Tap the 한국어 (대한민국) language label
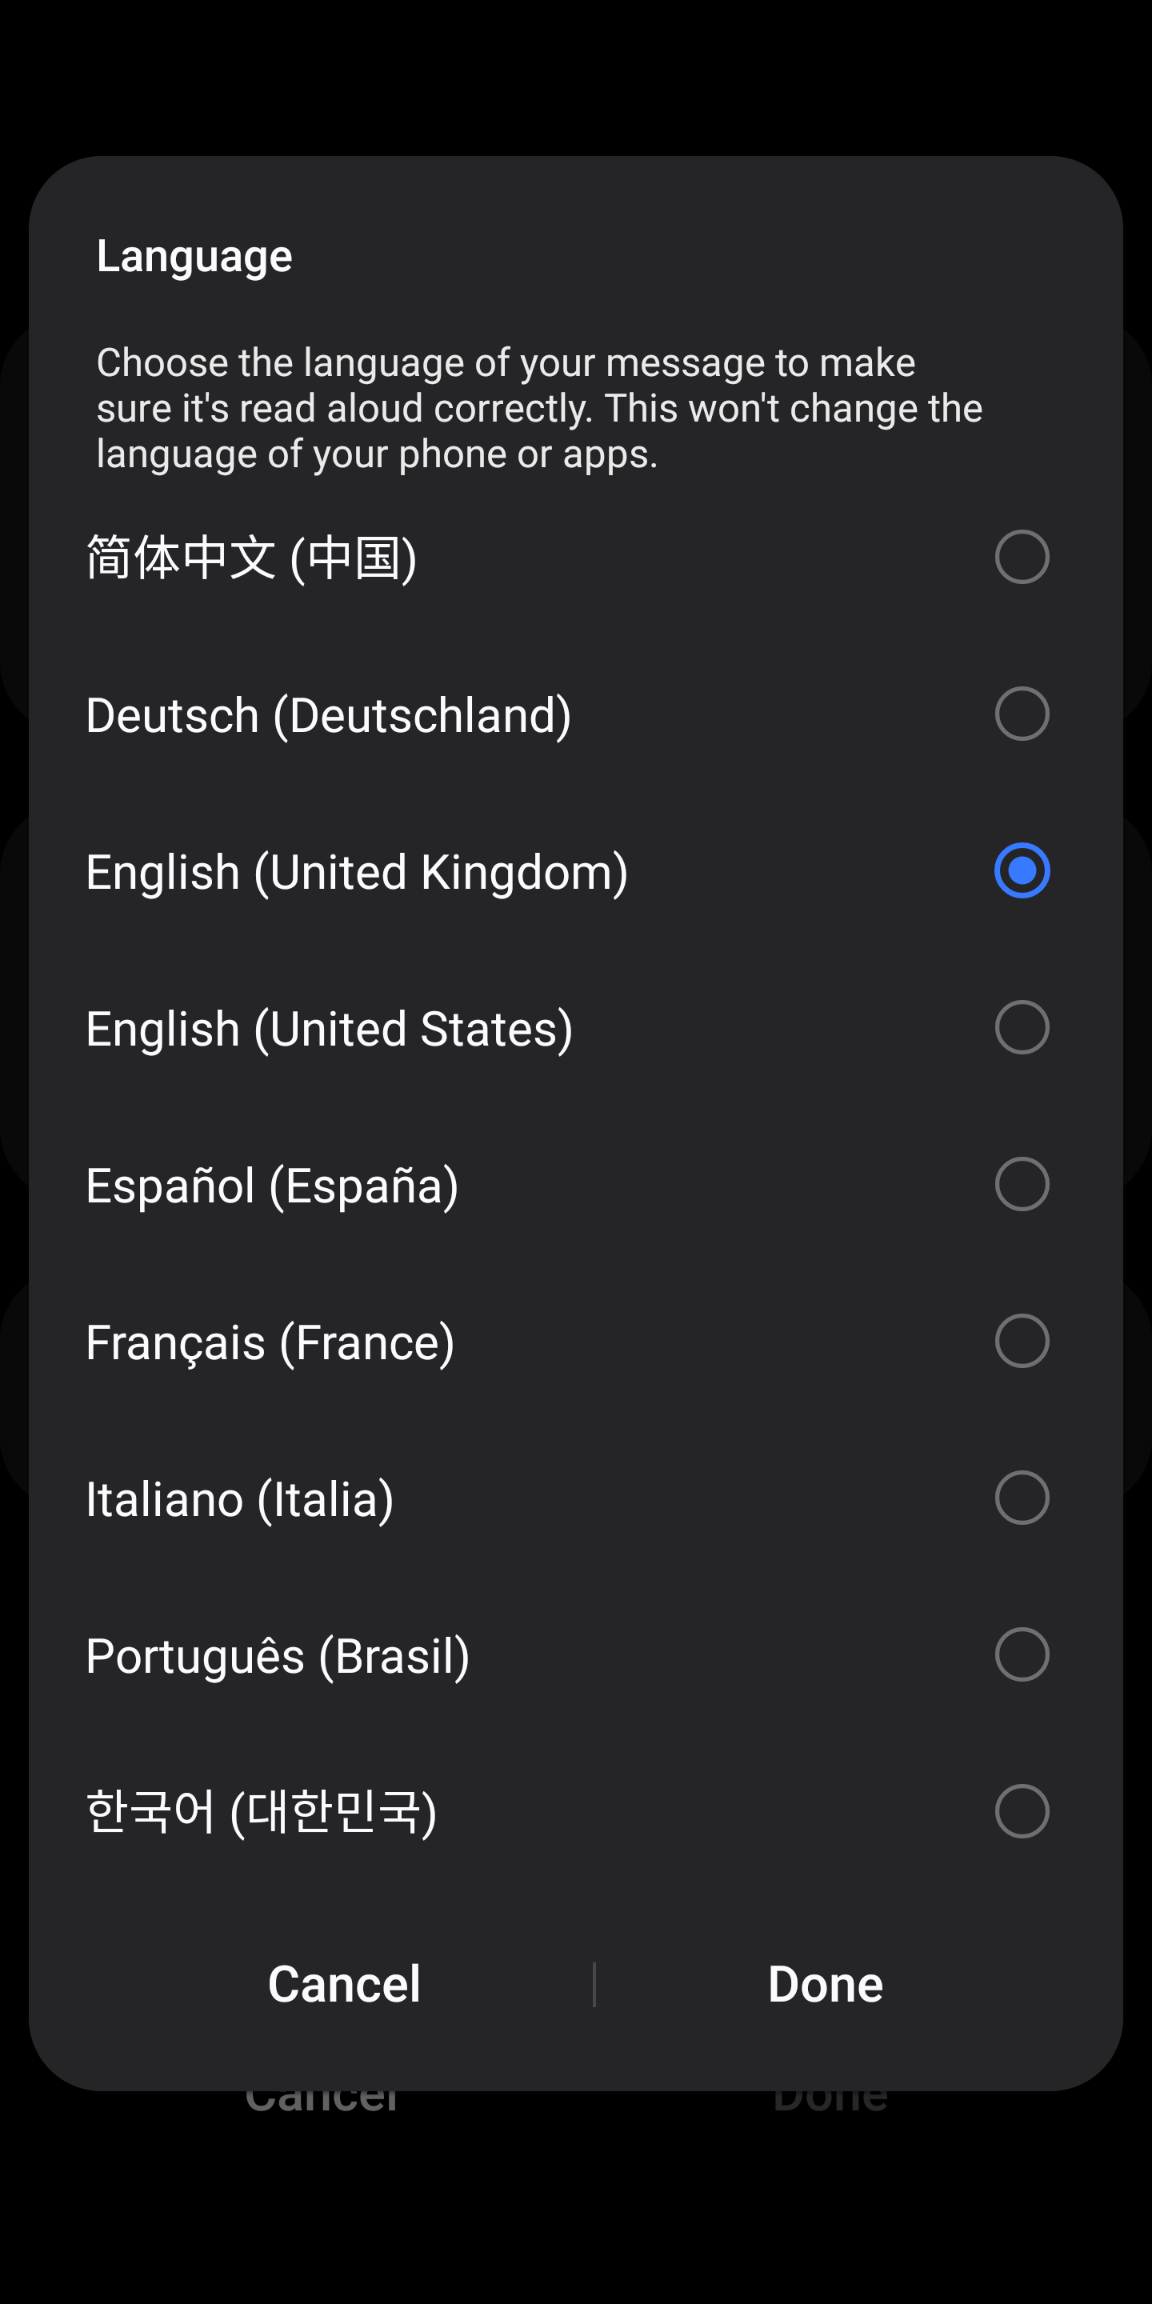This screenshot has height=2304, width=1152. [x=261, y=1812]
